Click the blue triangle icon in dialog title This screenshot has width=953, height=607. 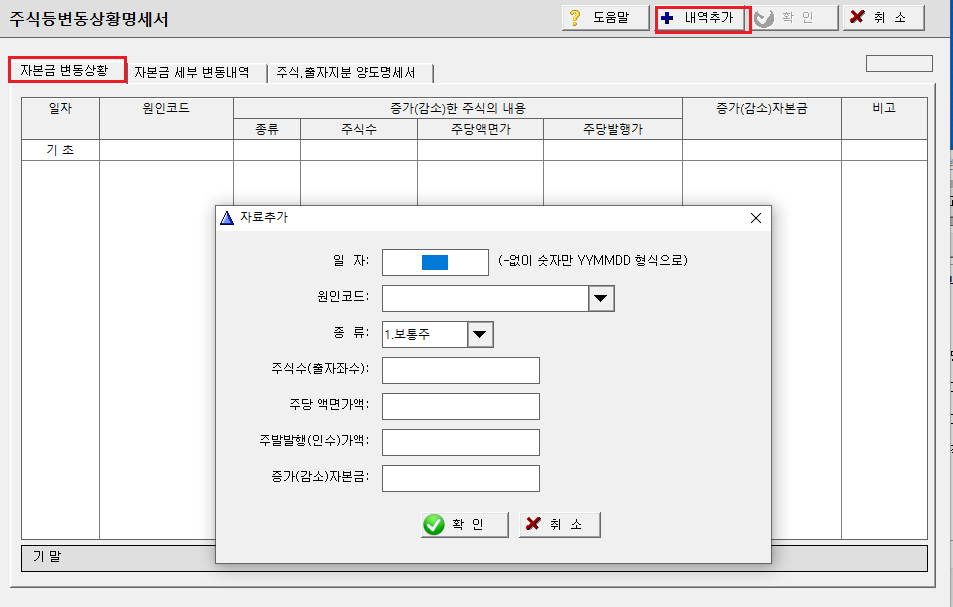tap(228, 217)
